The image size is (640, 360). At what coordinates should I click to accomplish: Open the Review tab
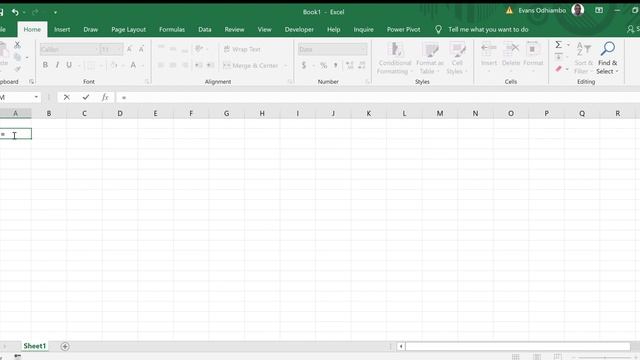tap(234, 29)
